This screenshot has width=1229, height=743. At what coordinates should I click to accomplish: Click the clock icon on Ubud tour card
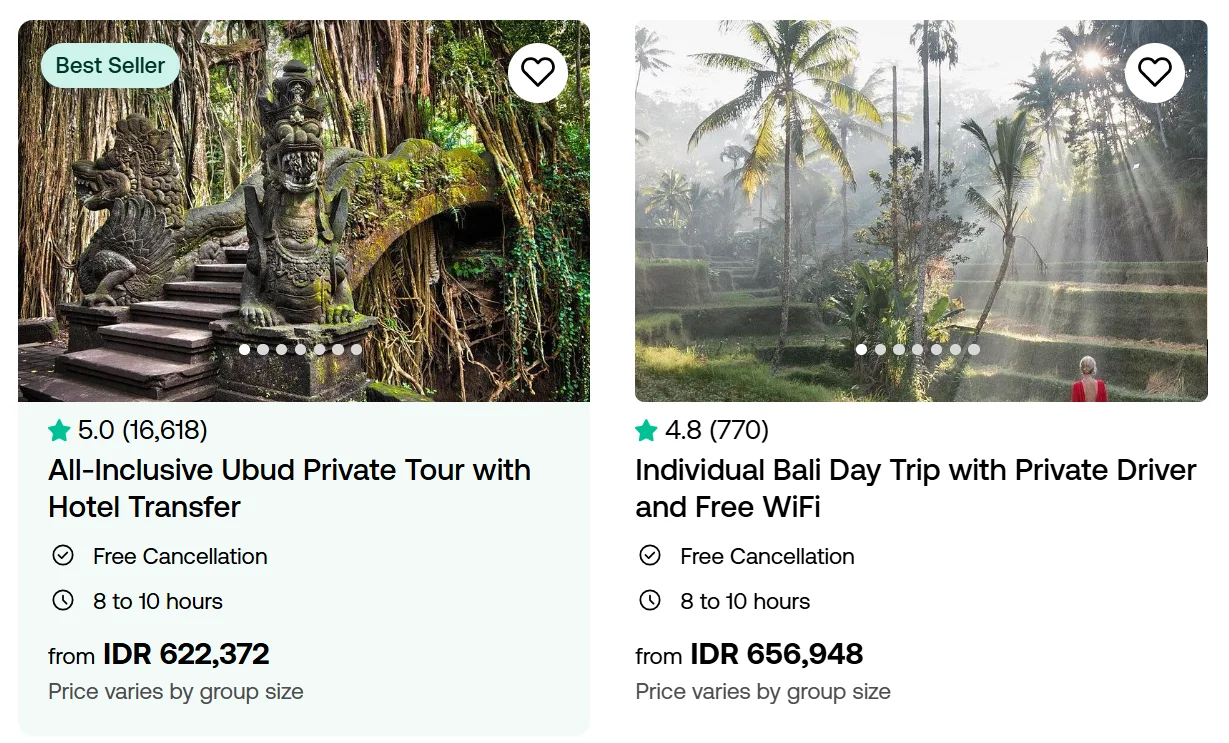tap(63, 600)
